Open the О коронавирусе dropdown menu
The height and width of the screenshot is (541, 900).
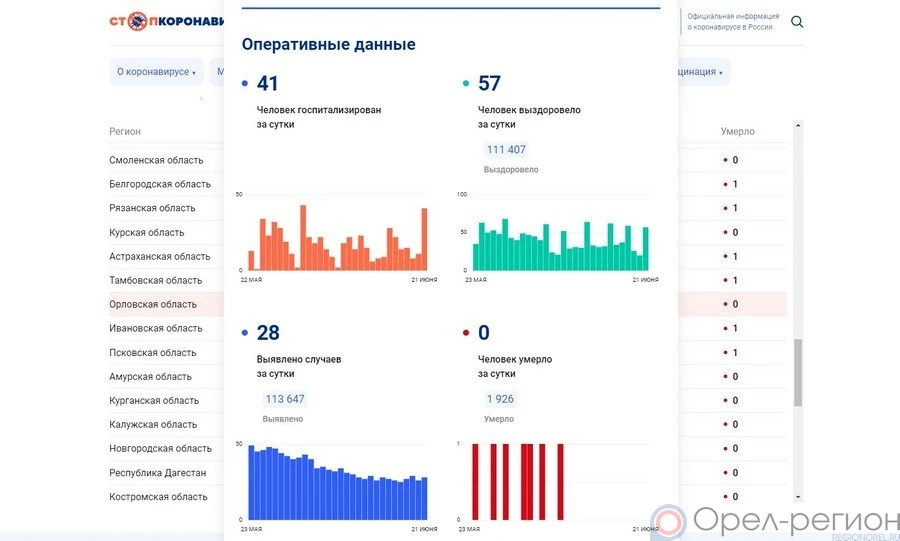[x=156, y=72]
